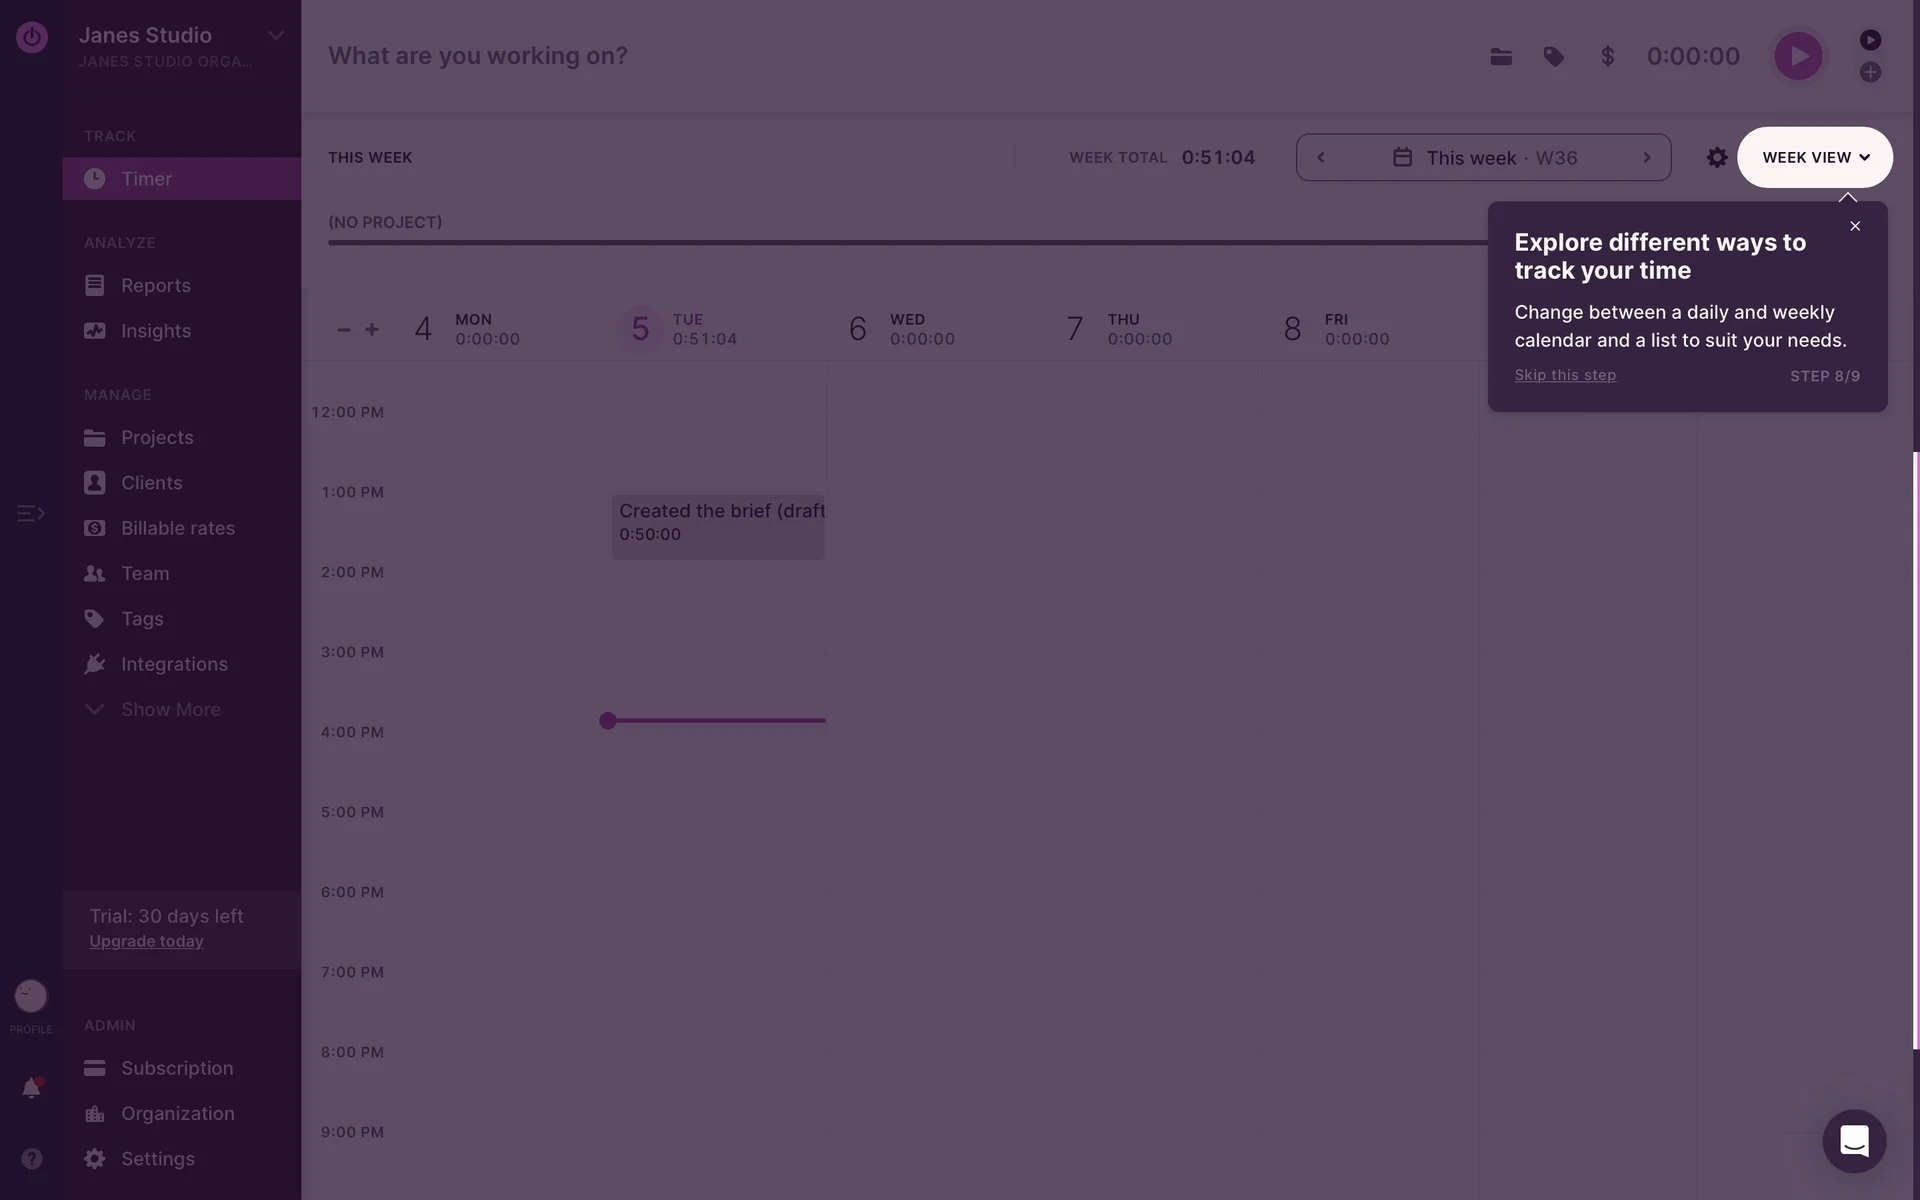Viewport: 1920px width, 1200px height.
Task: Open the chat support bubble
Action: pyautogui.click(x=1853, y=1141)
